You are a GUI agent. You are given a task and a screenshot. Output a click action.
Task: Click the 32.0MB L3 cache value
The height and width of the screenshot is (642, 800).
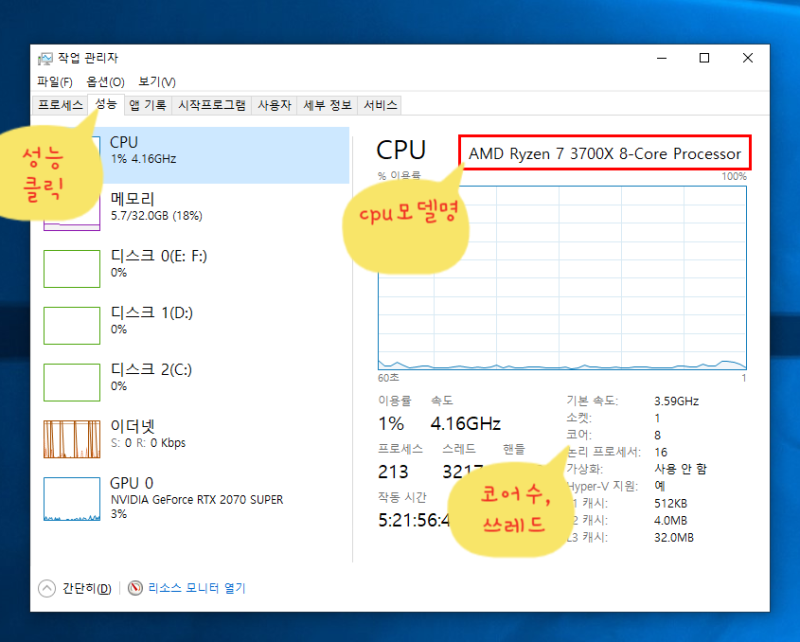coord(673,537)
